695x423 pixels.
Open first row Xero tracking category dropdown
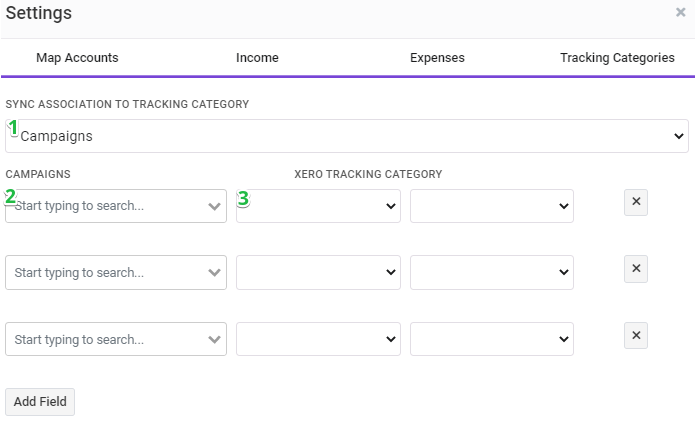point(318,206)
